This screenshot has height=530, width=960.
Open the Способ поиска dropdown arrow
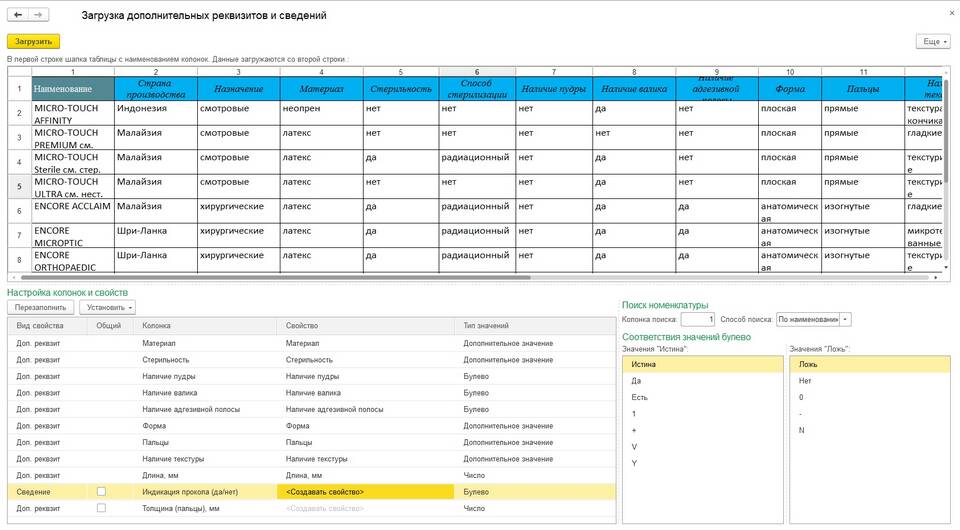pyautogui.click(x=845, y=319)
